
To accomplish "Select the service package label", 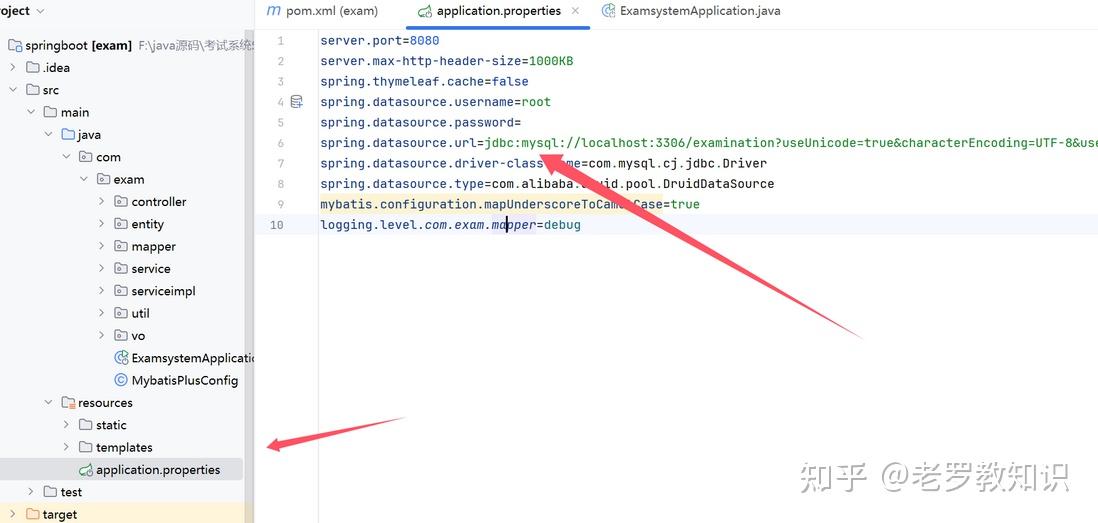I will (x=151, y=269).
